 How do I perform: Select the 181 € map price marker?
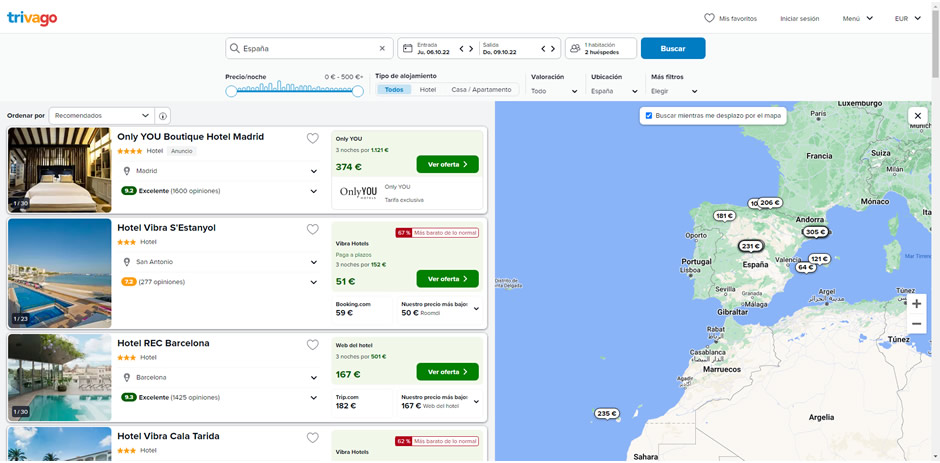[724, 216]
